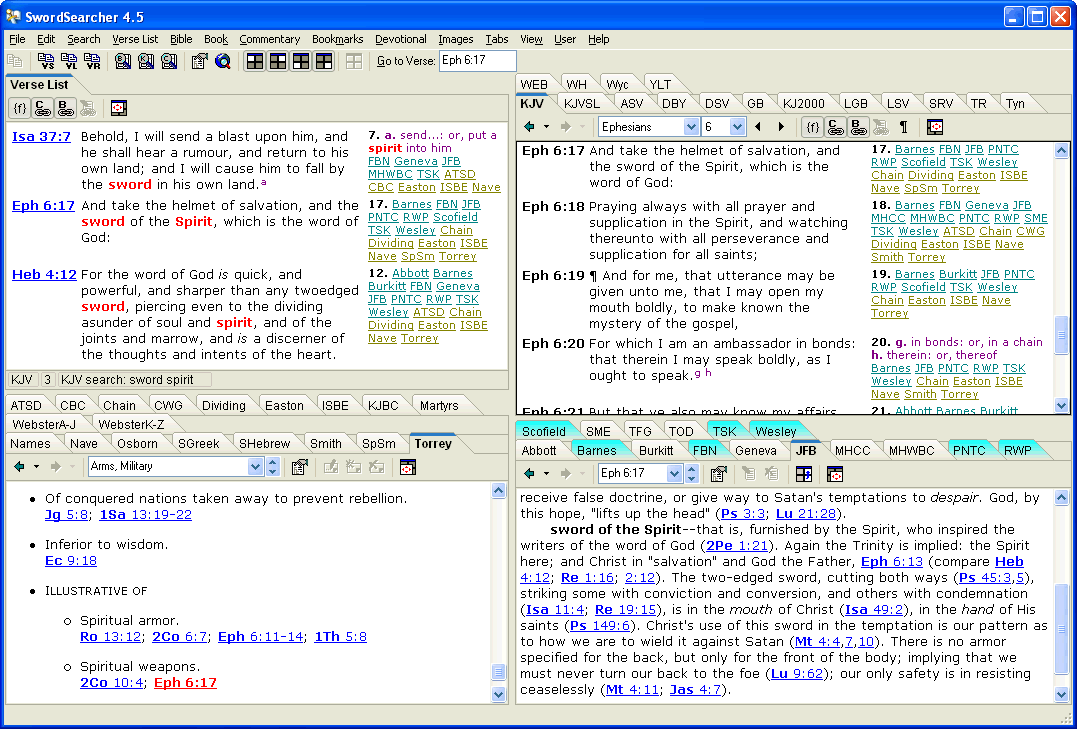Open the Commentary menu
Screen dimensions: 1077x729
click(x=269, y=39)
